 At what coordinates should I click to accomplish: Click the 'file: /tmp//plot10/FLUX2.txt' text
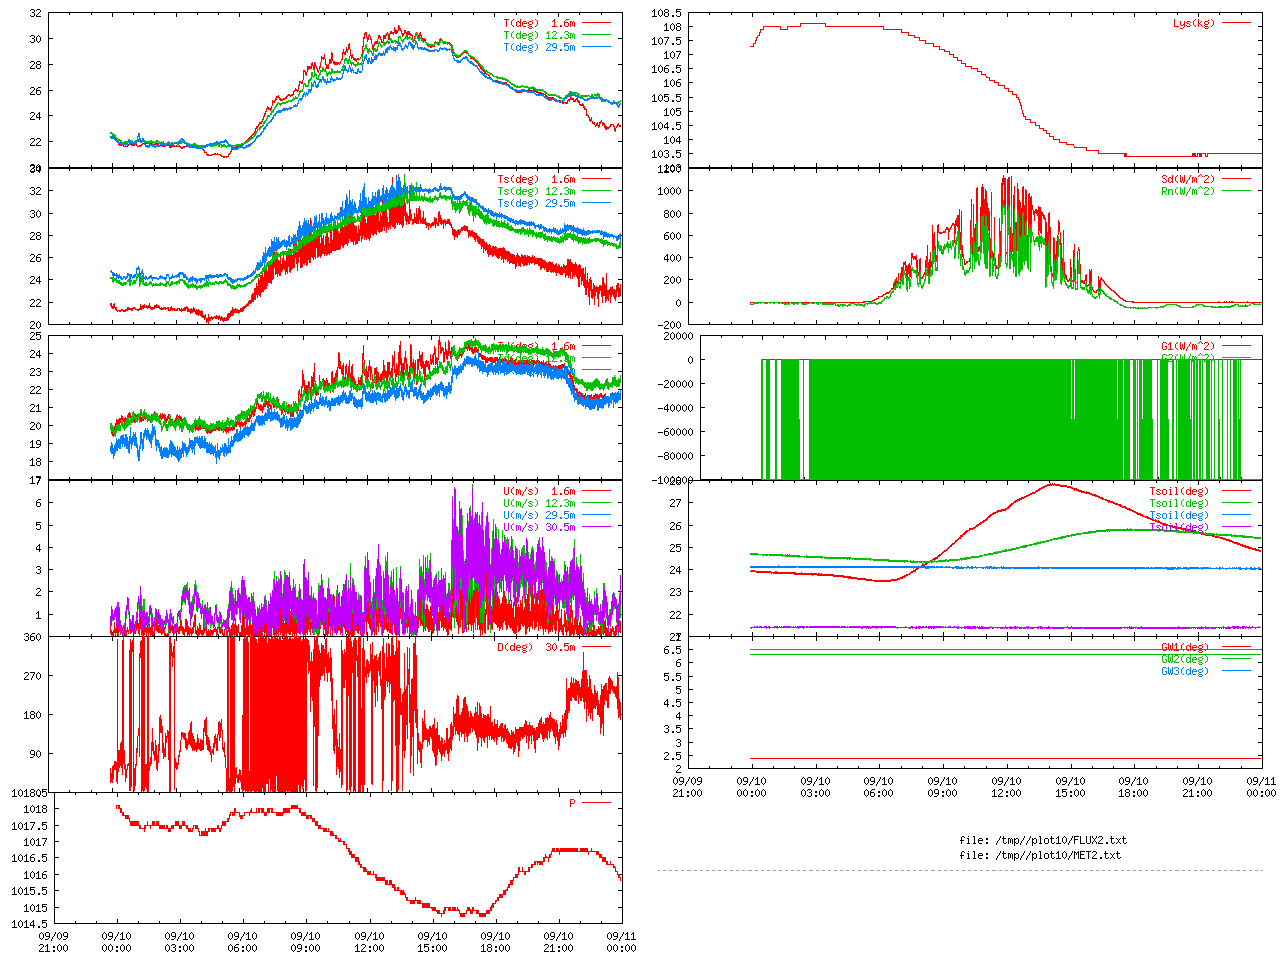click(1043, 840)
